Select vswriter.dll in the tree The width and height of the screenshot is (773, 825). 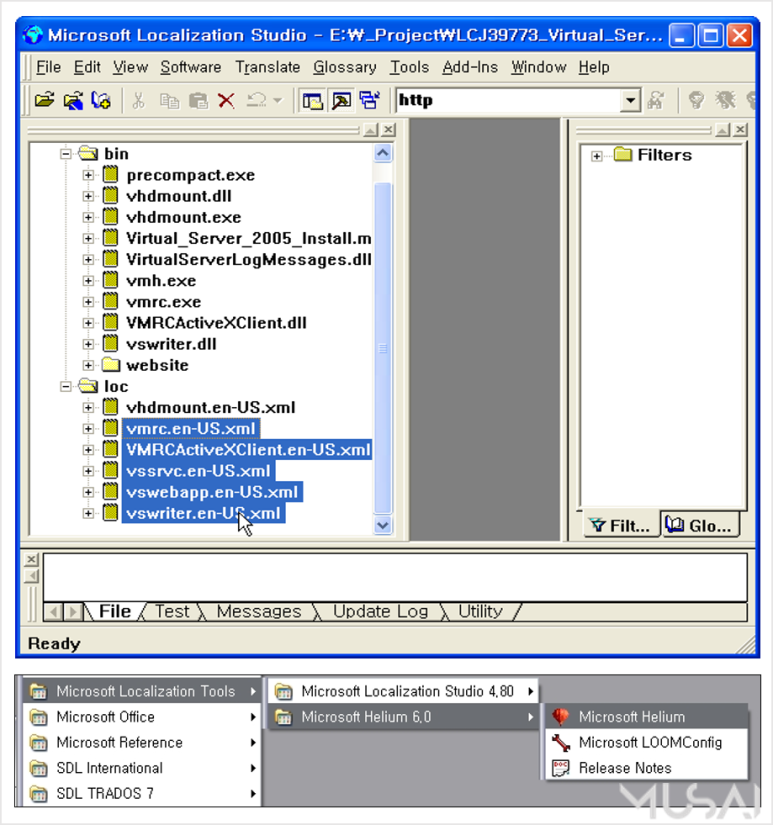pos(171,344)
